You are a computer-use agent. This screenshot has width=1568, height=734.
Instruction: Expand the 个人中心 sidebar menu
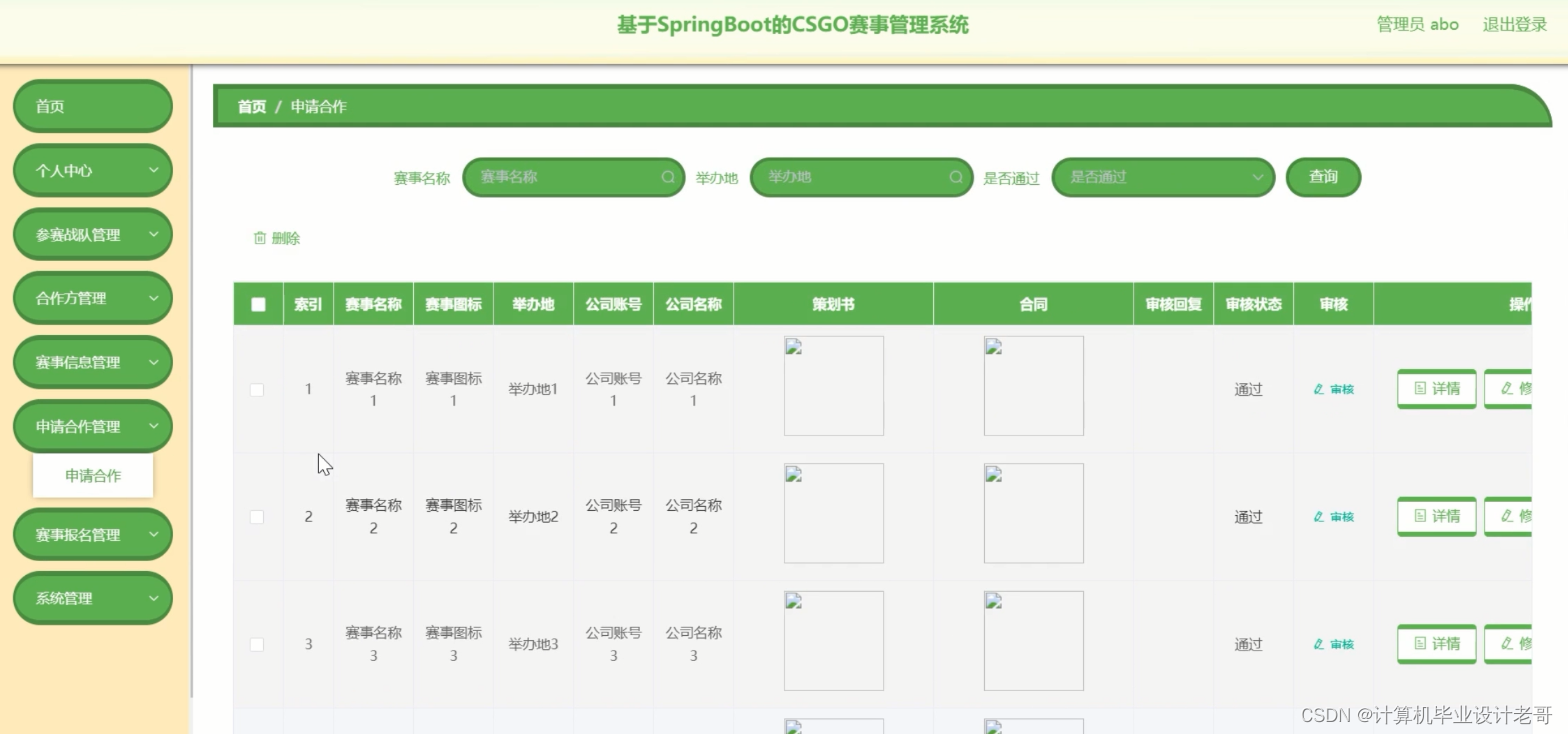click(x=92, y=170)
